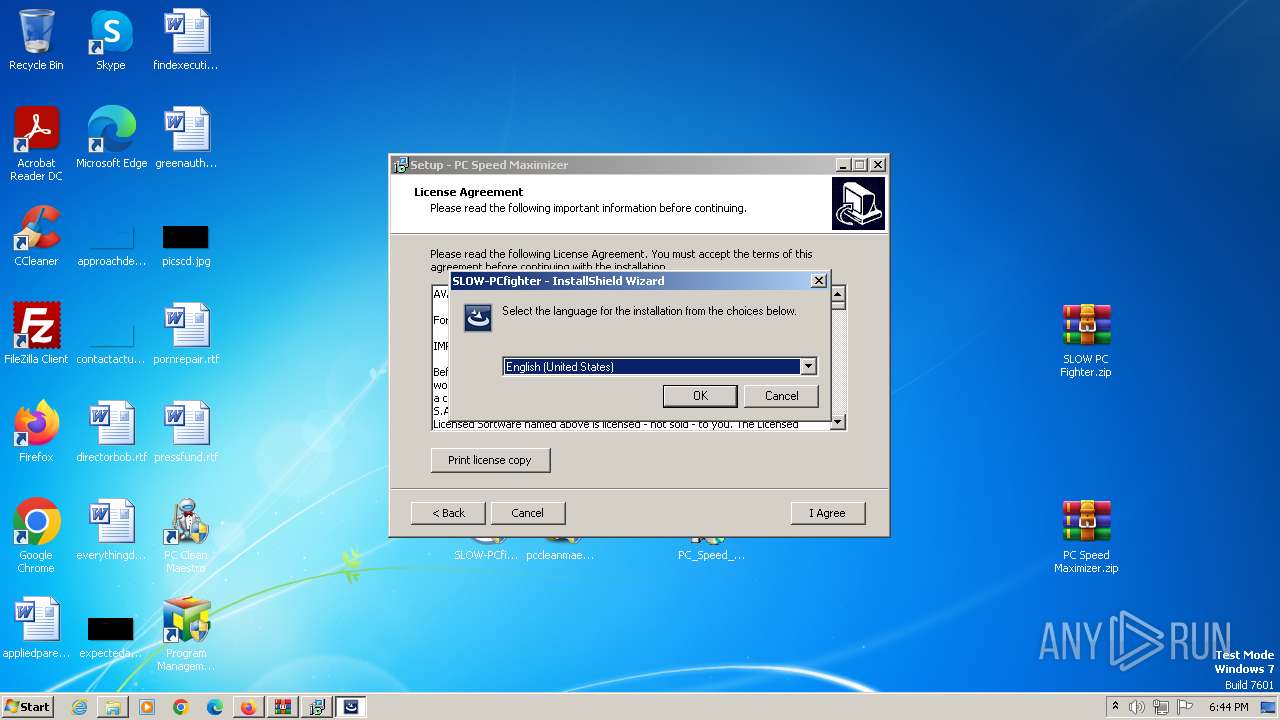Screen dimensions: 1280x720
Task: Launch Firefox from the desktop
Action: 36,432
